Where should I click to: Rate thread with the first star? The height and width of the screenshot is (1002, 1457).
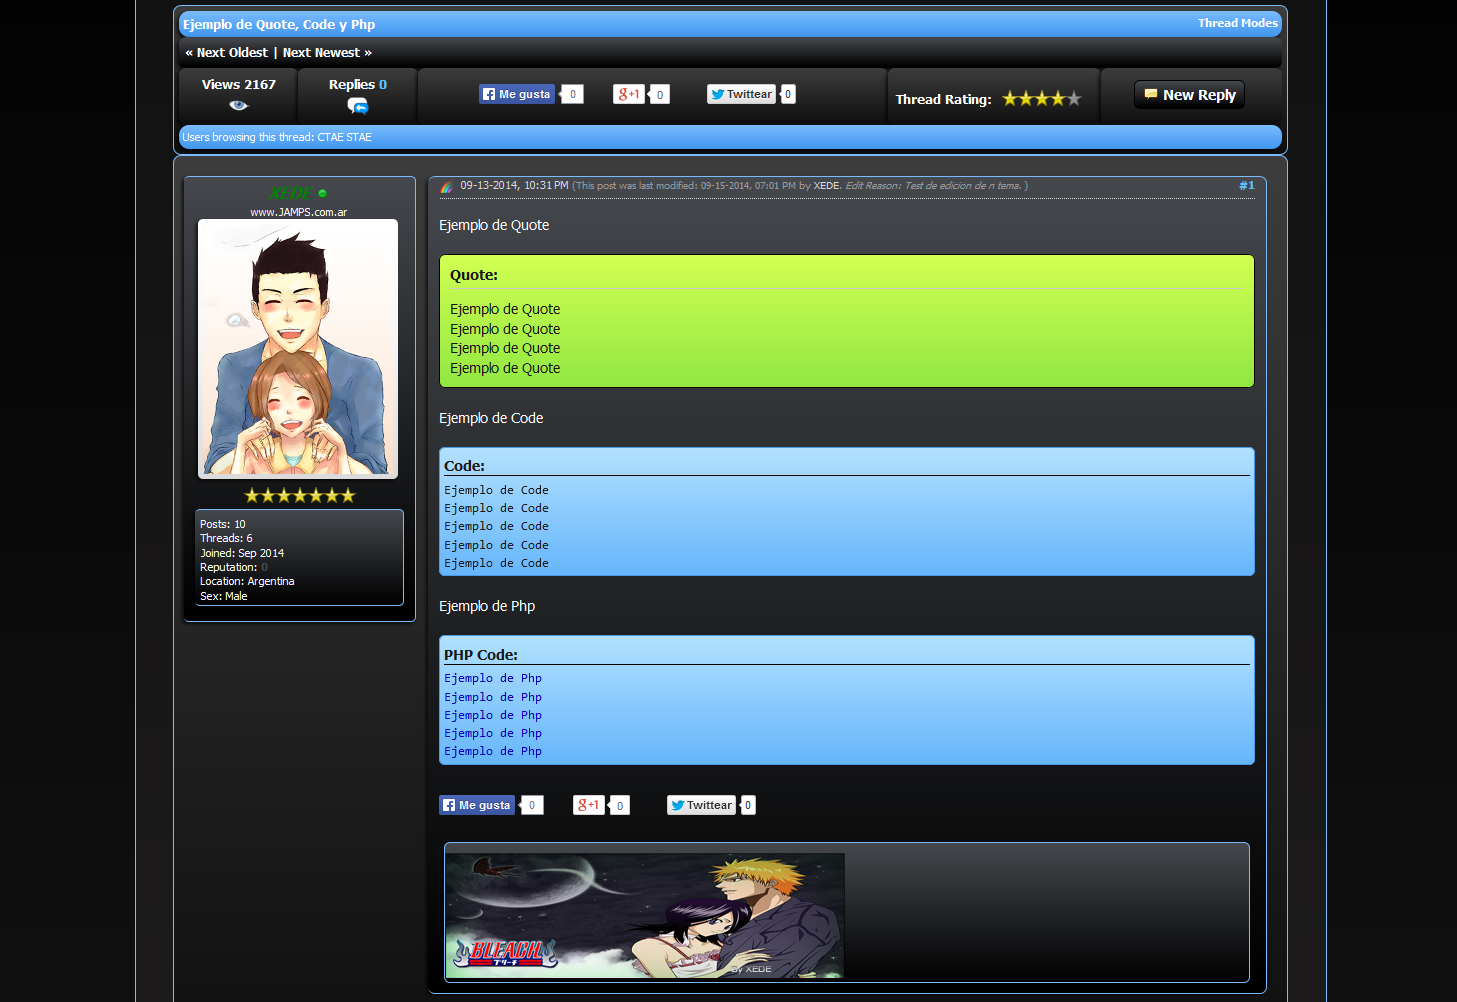[x=1010, y=98]
